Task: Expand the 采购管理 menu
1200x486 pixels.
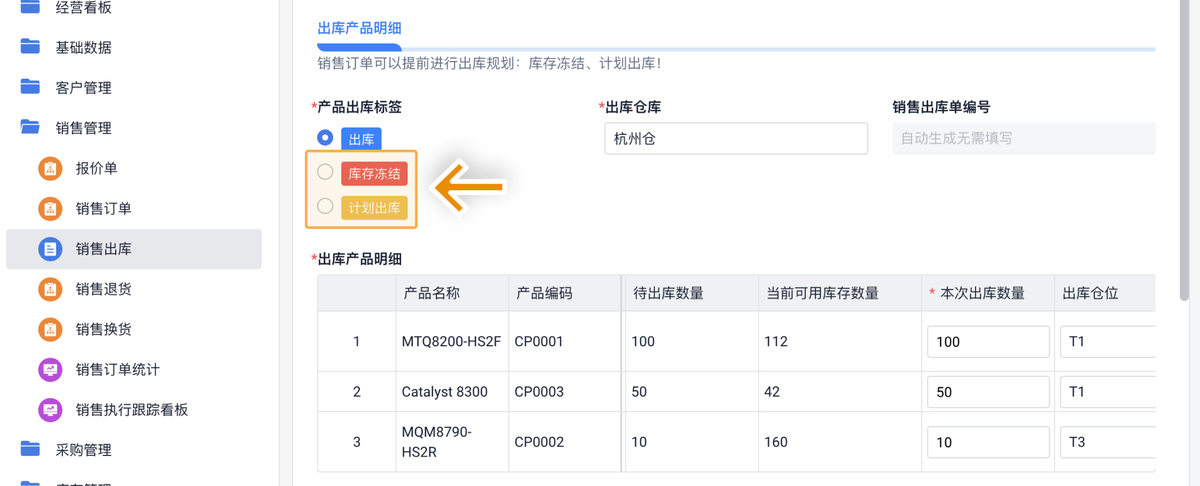Action: (84, 450)
